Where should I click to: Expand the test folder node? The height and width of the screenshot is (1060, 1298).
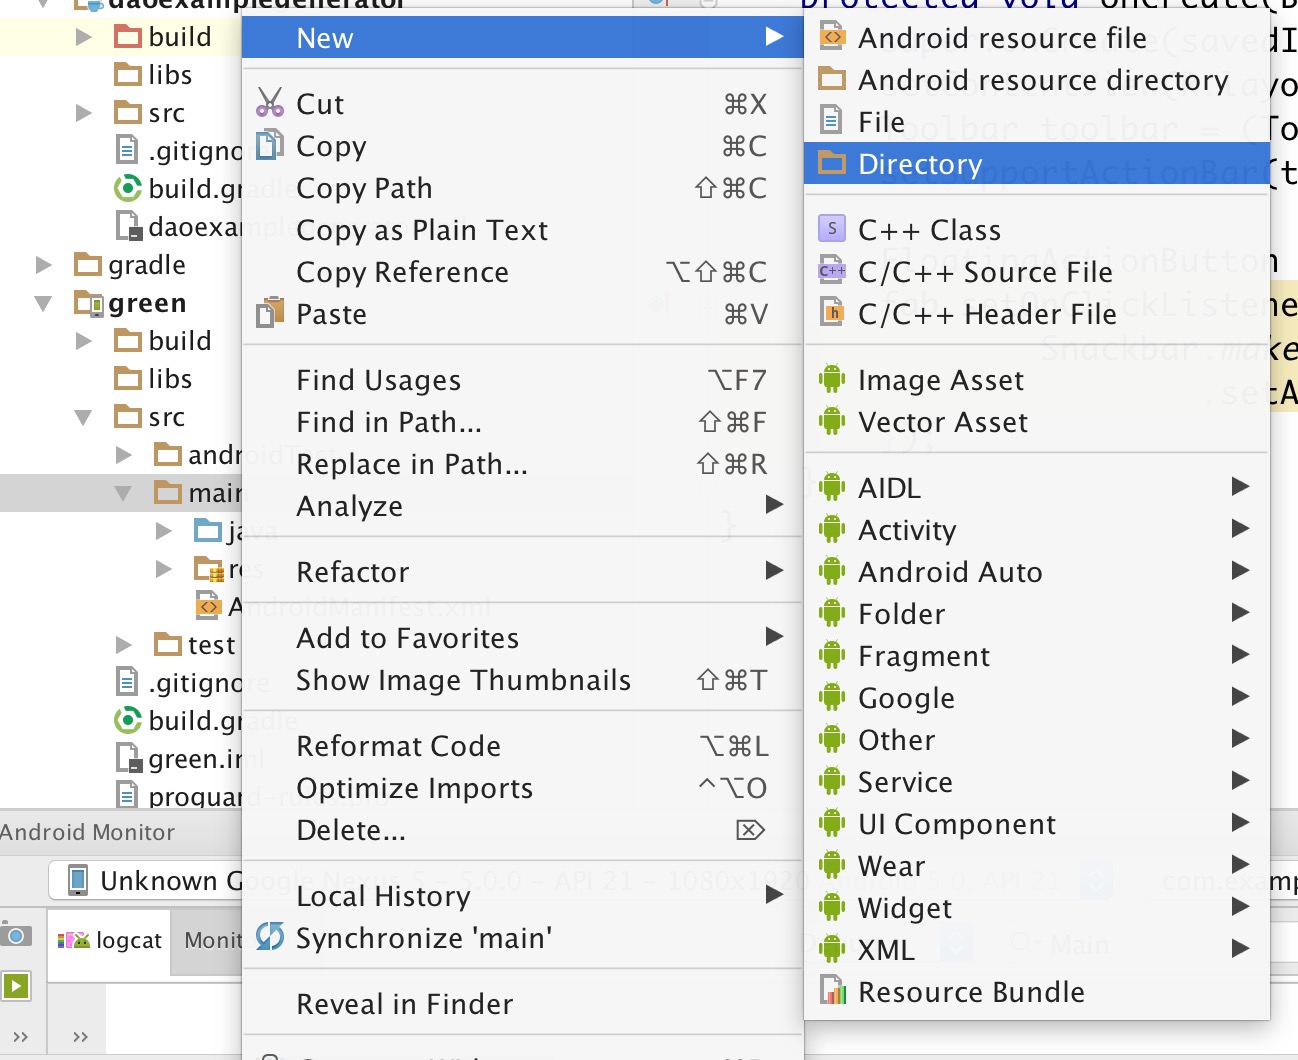pos(123,645)
